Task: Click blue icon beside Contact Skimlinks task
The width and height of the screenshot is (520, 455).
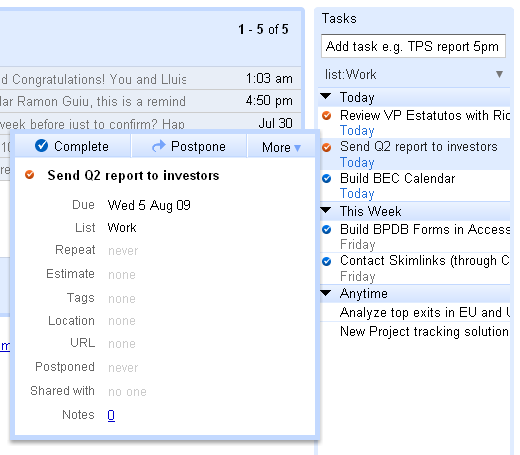Action: pos(327,261)
